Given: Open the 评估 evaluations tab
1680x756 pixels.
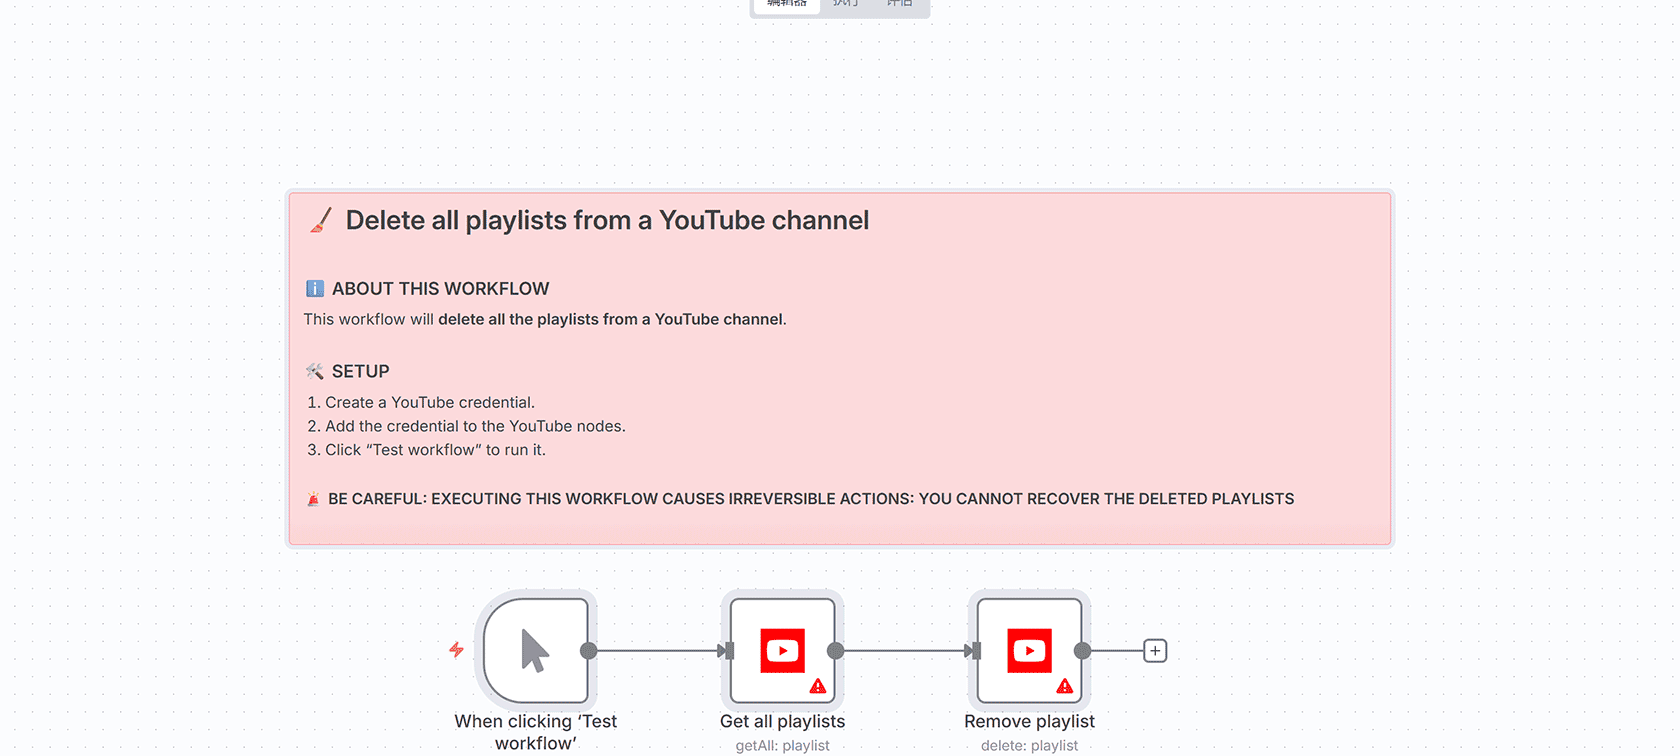Looking at the screenshot, I should click(900, 4).
